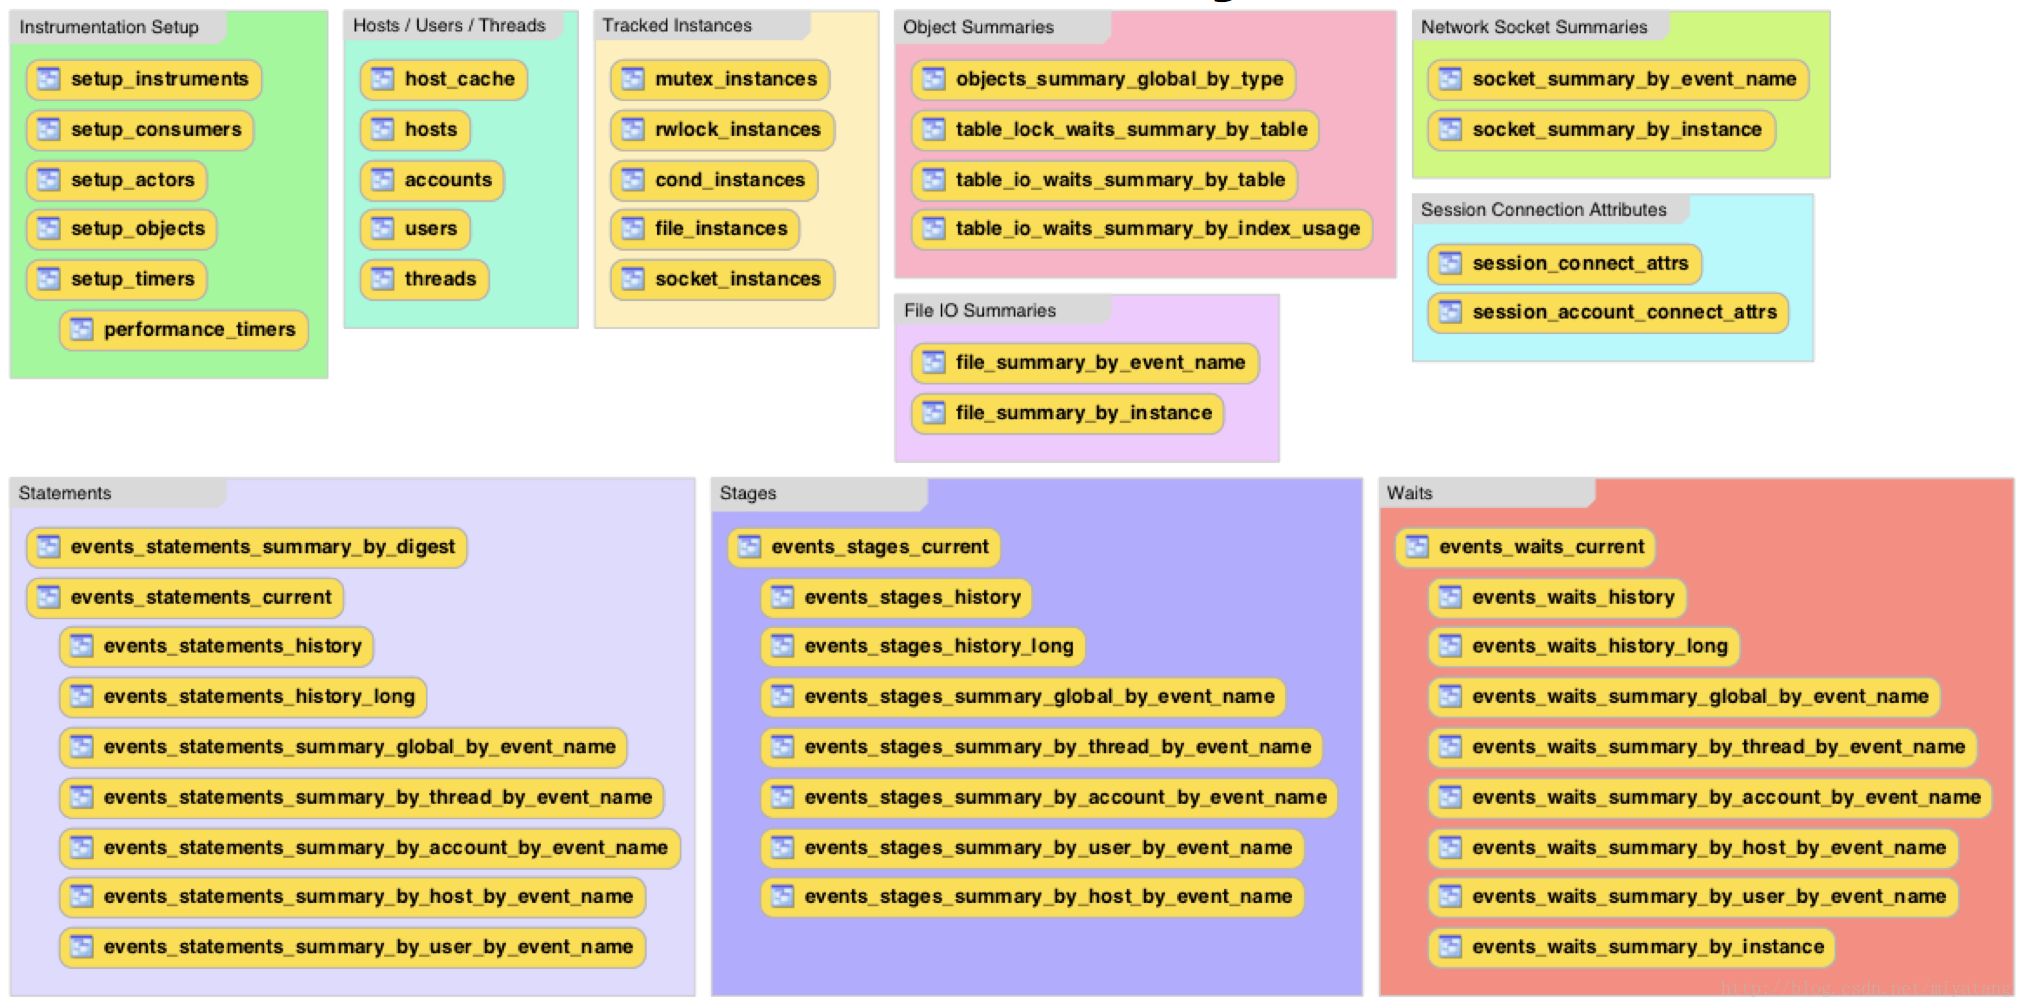Select events_waits_summary_by_thread_by_event_name label
The width and height of the screenshot is (2022, 1008).
(1719, 747)
